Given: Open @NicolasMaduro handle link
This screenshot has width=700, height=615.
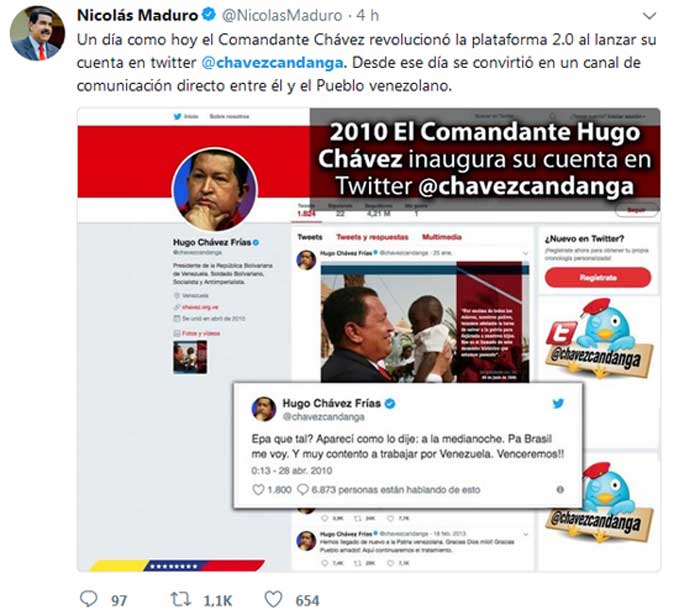Looking at the screenshot, I should click(x=282, y=16).
